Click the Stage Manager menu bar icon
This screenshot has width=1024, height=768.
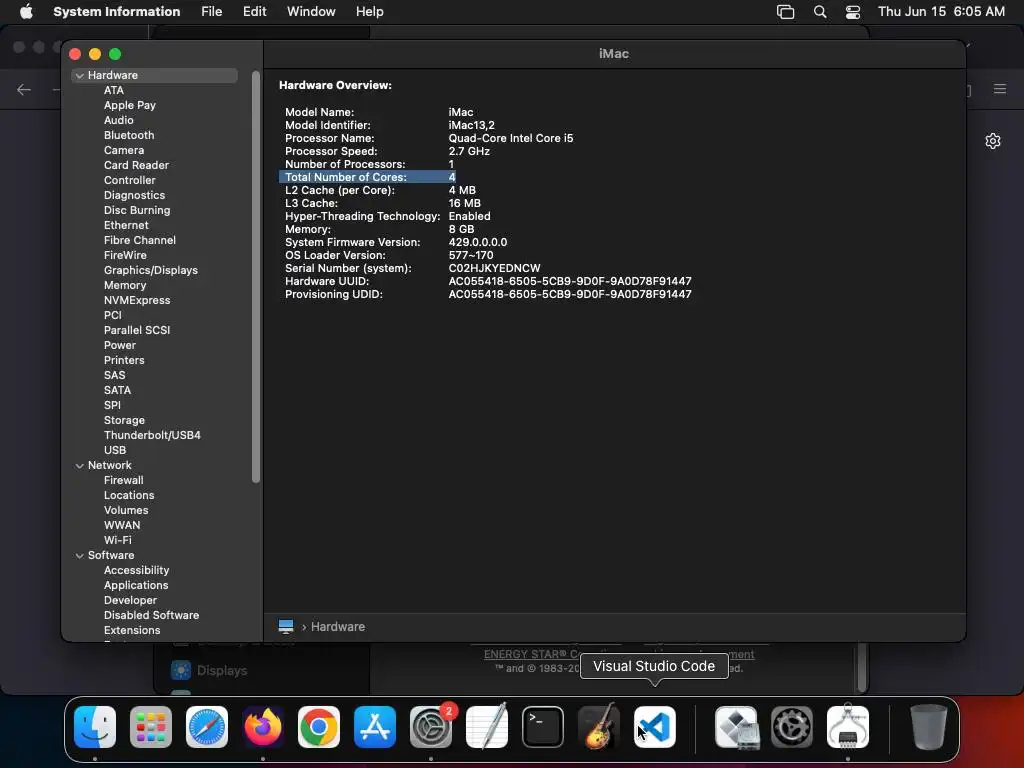coord(786,12)
